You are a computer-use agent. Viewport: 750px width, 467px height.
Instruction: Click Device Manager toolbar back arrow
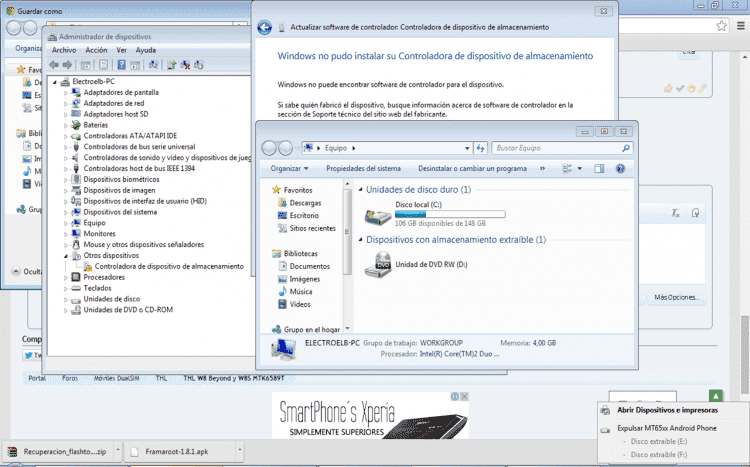click(x=54, y=65)
